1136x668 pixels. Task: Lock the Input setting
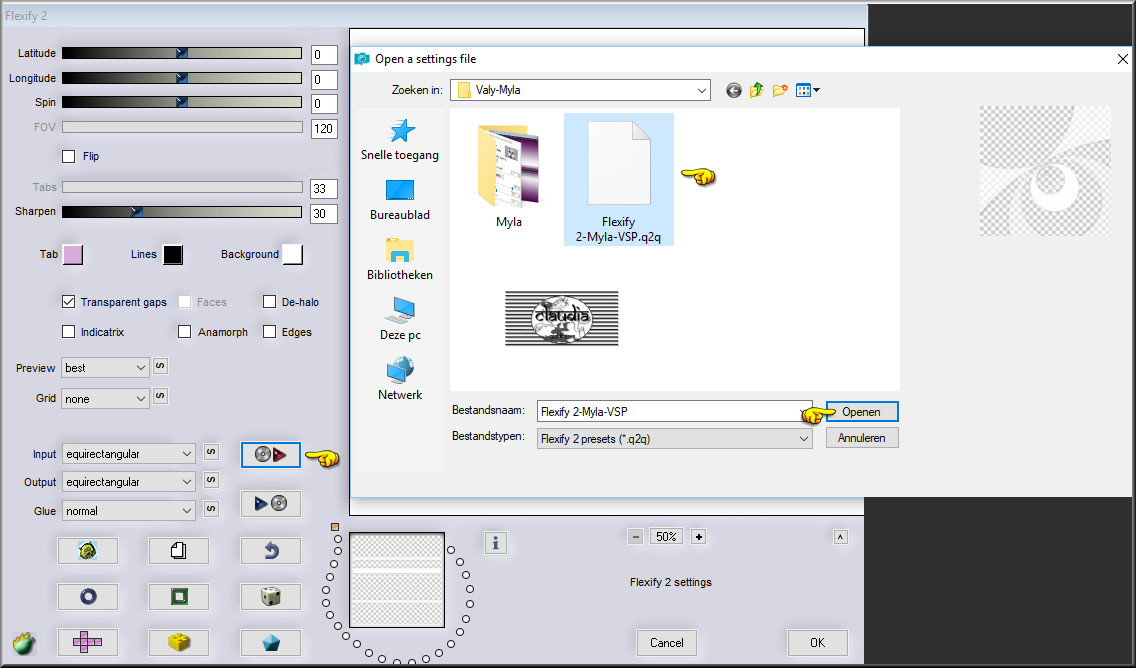click(211, 452)
